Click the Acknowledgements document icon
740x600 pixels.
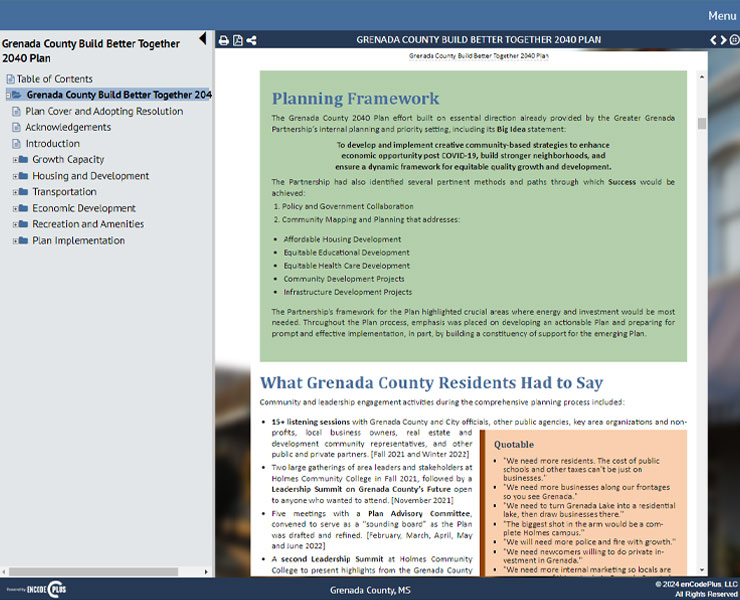pos(17,127)
